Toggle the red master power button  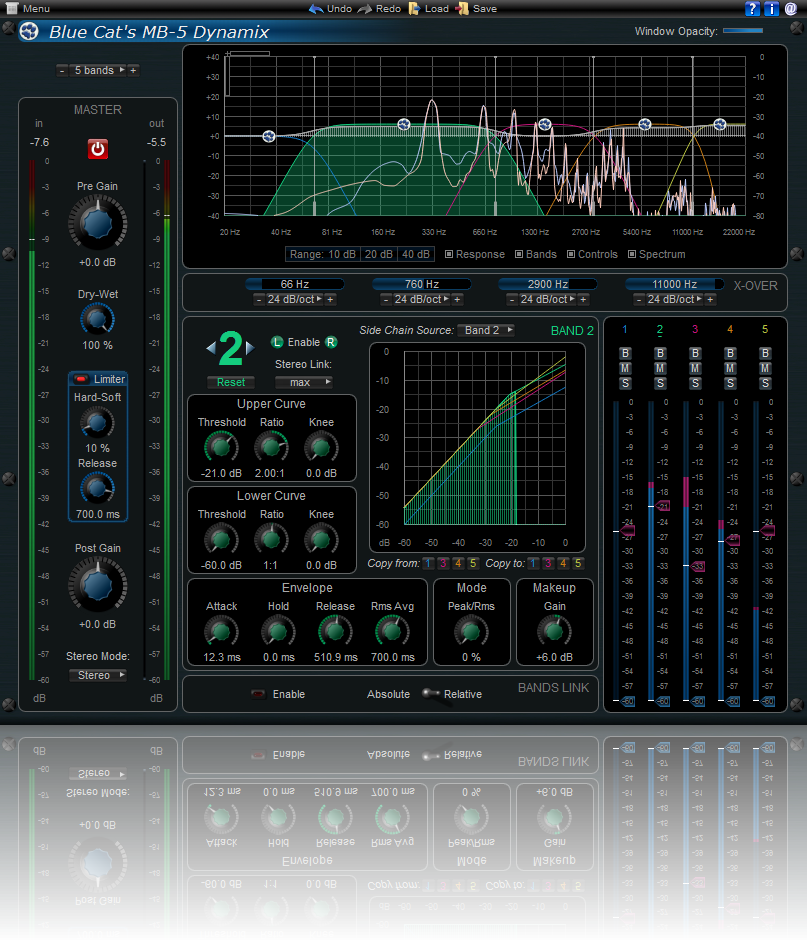click(x=97, y=149)
